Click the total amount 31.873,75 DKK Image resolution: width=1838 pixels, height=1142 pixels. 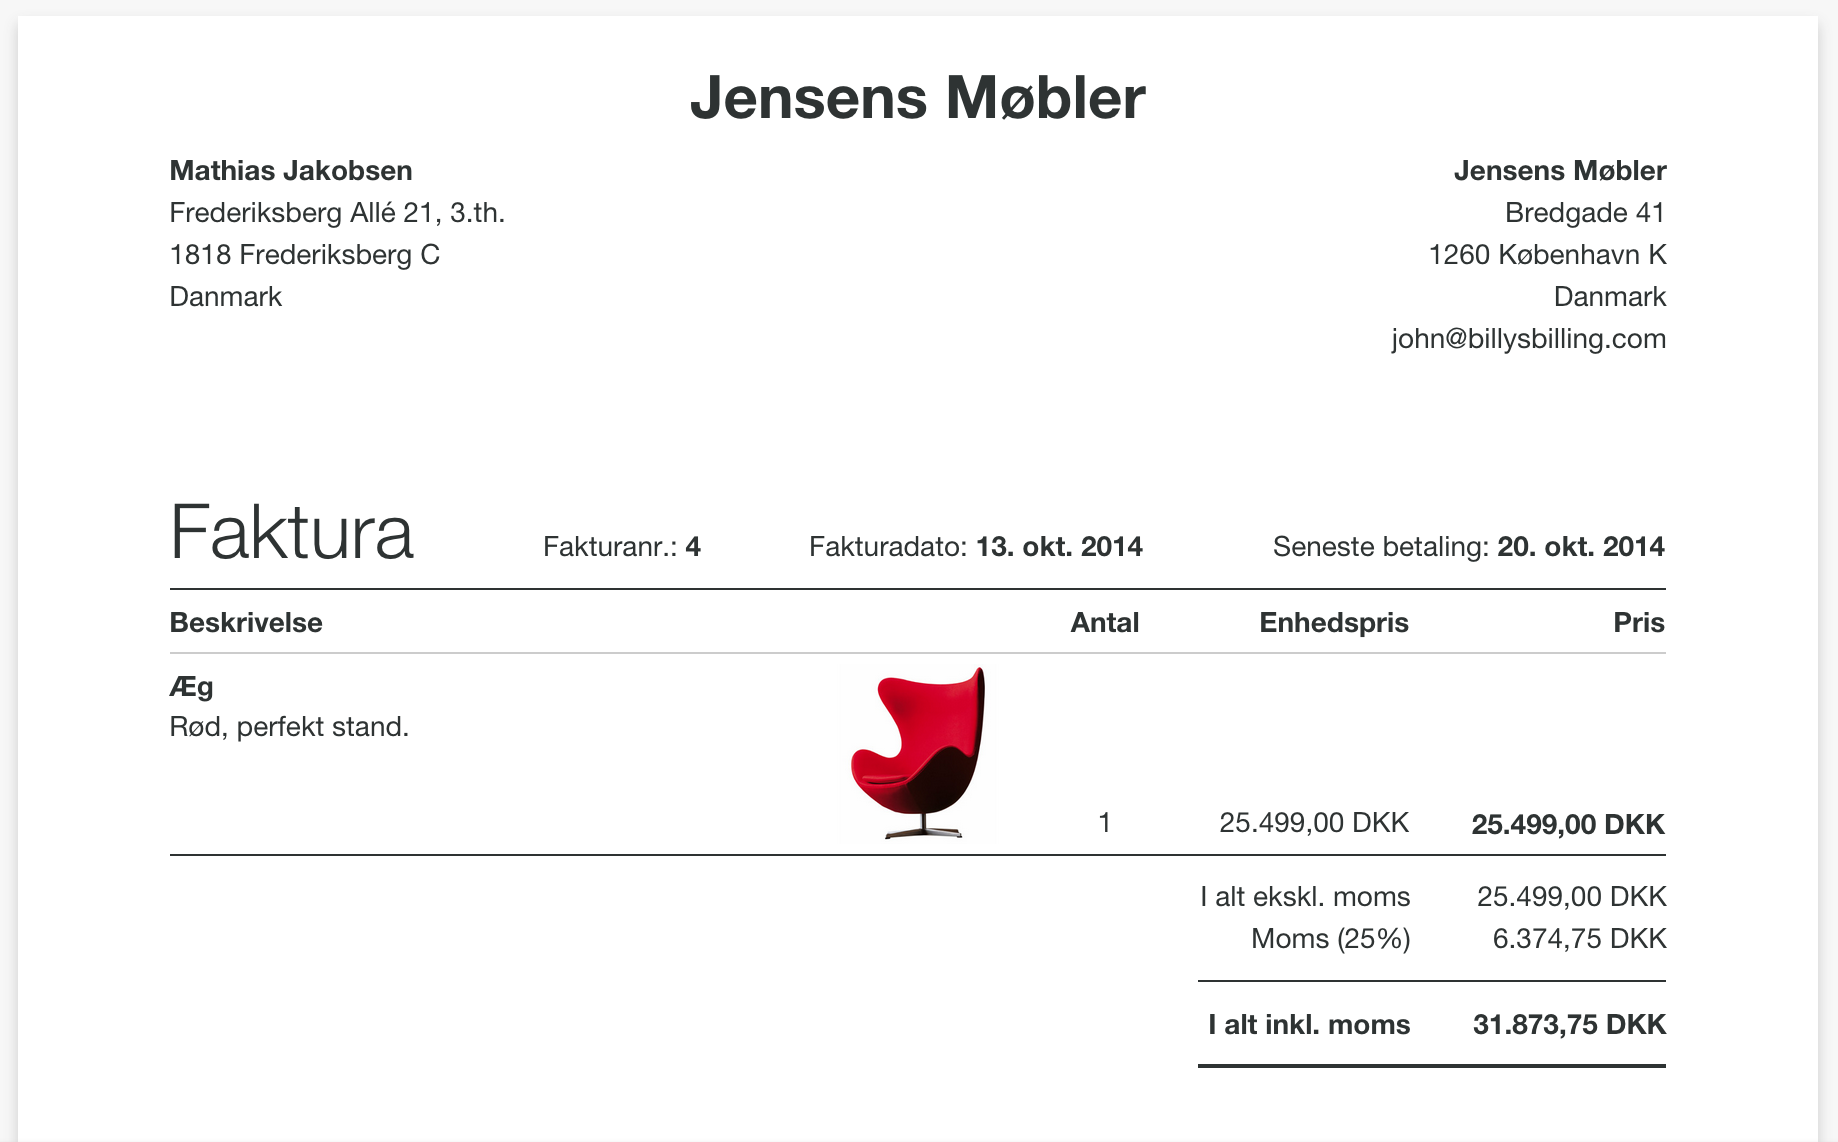pyautogui.click(x=1569, y=1025)
